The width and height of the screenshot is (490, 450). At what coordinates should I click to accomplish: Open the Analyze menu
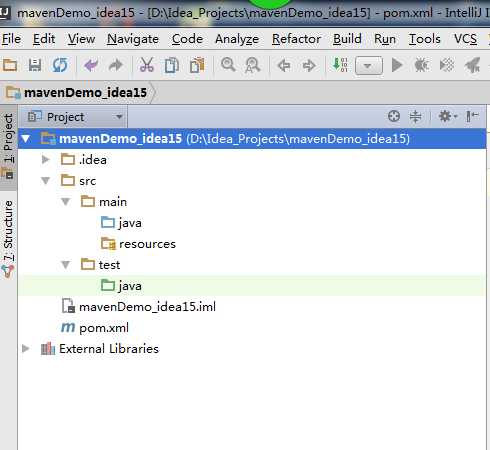pyautogui.click(x=237, y=39)
